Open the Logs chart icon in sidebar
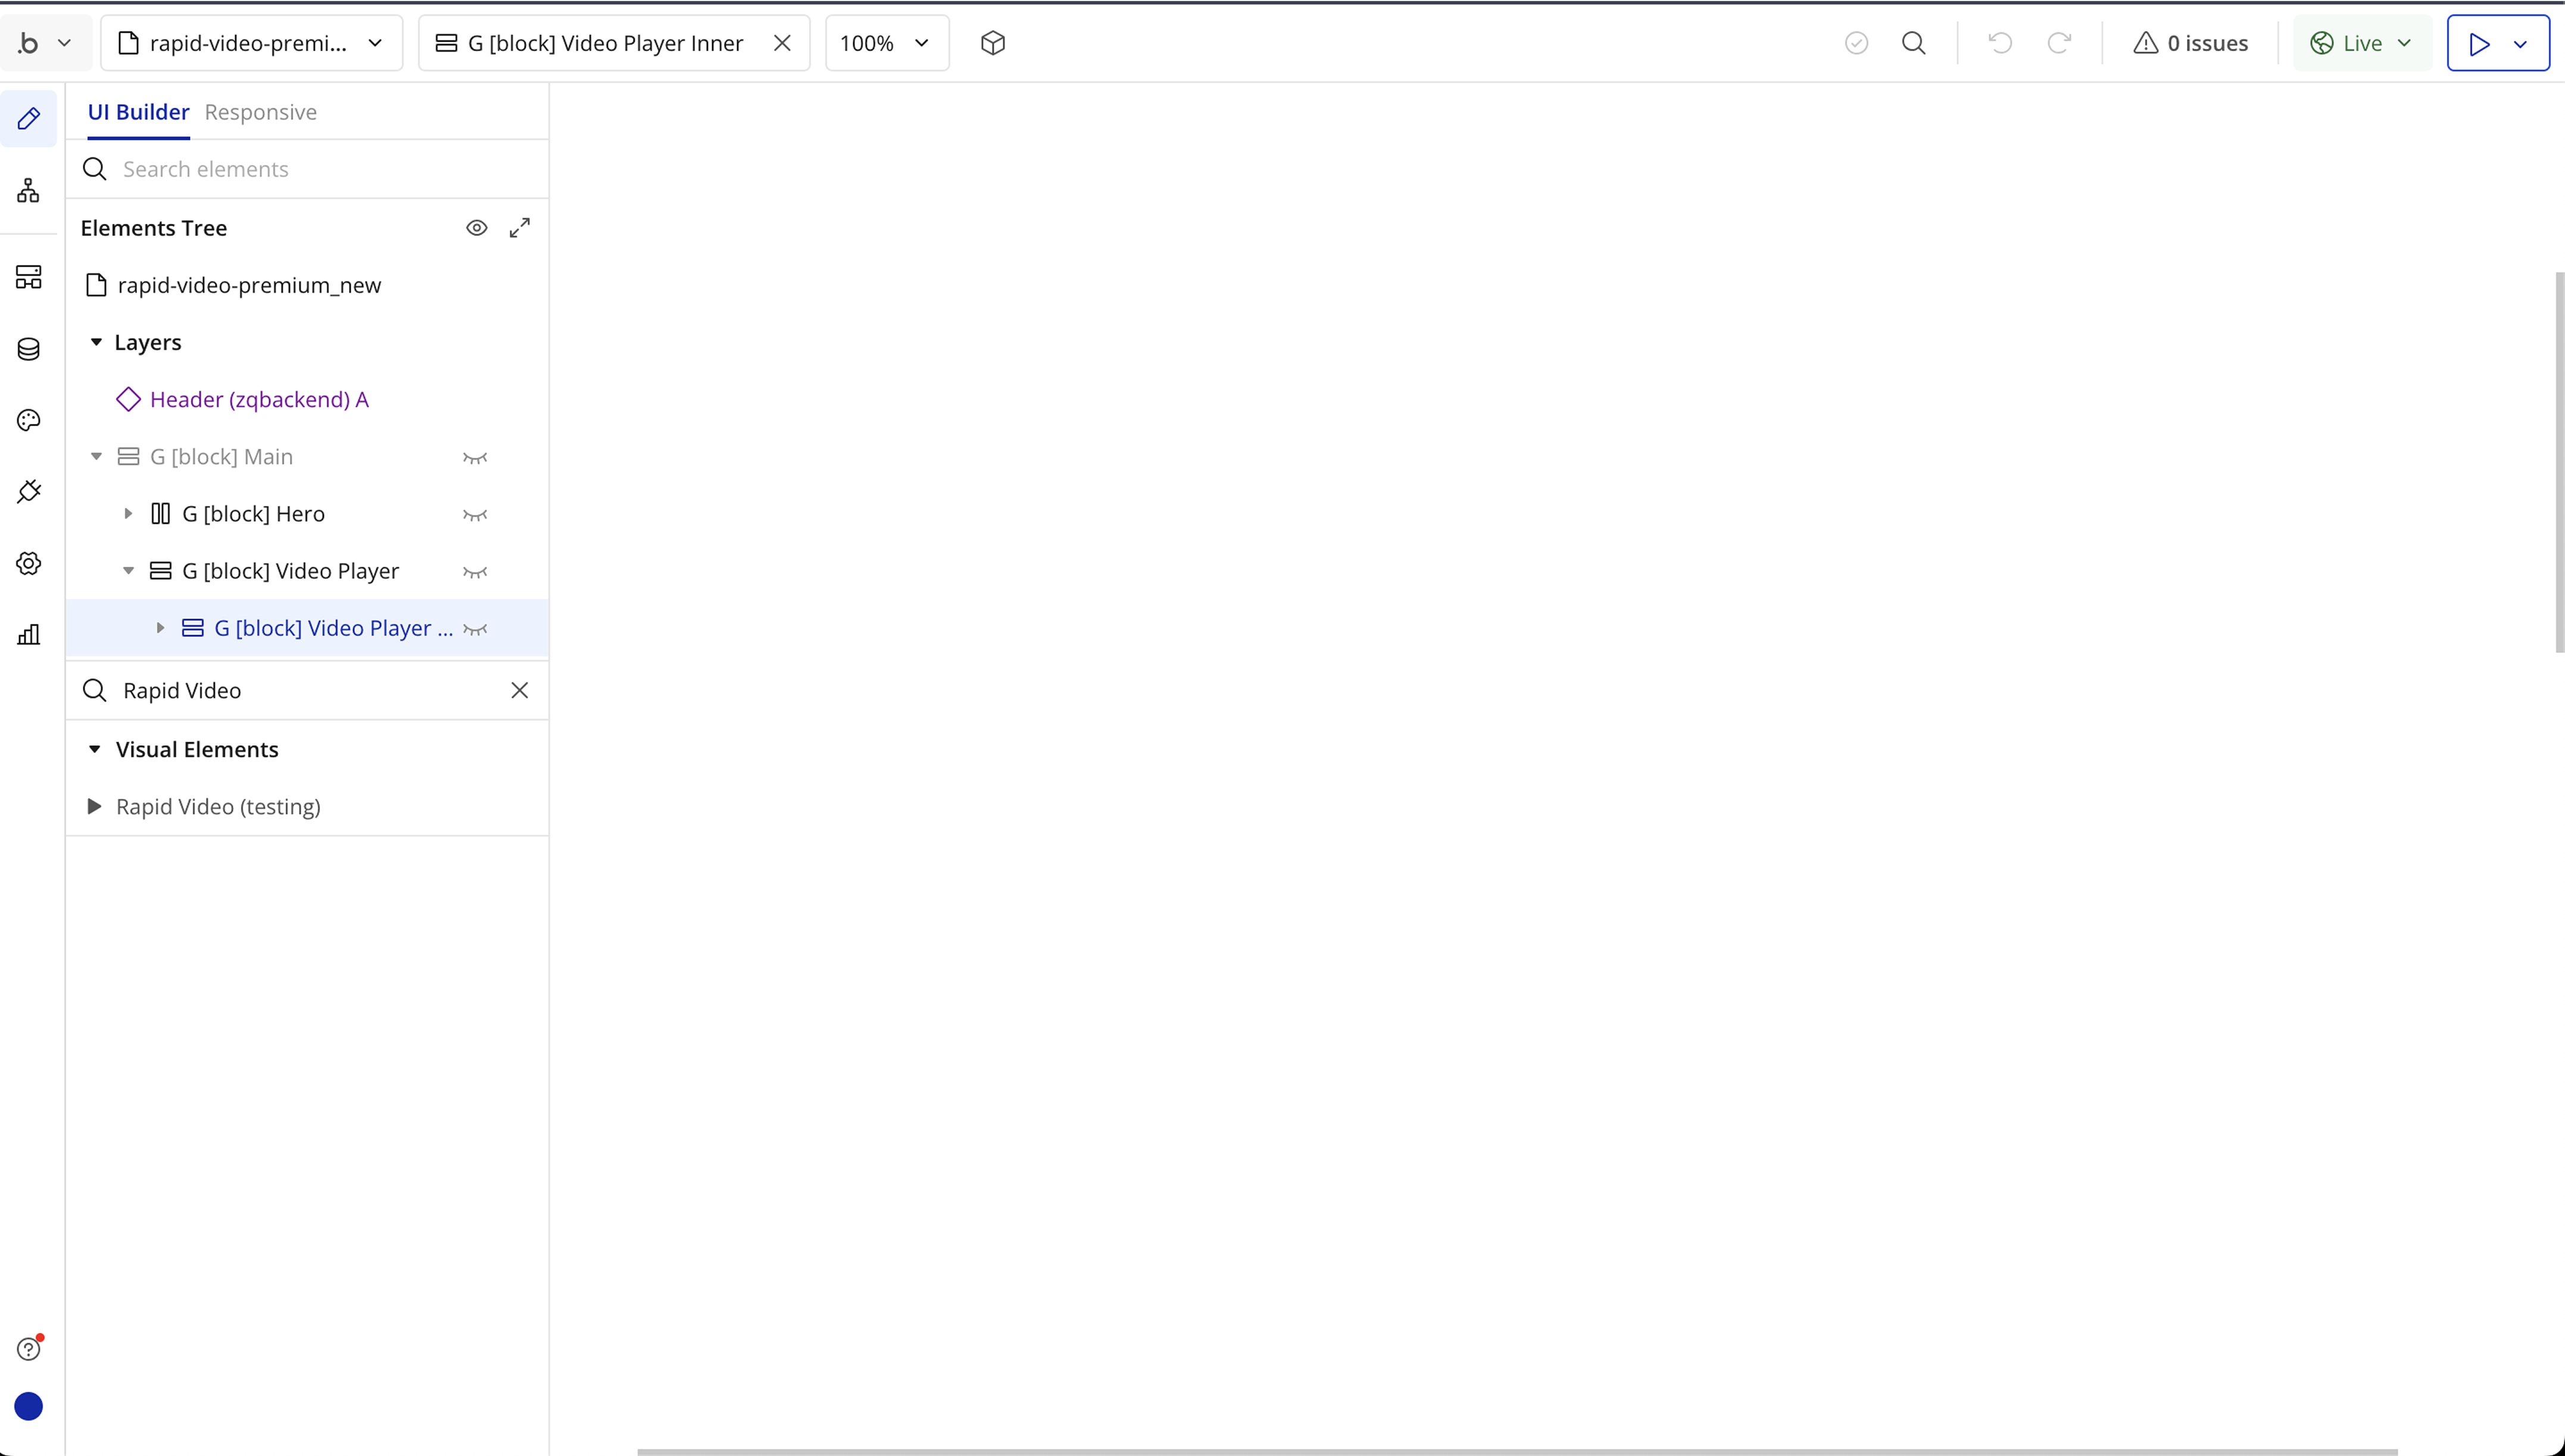Viewport: 2565px width, 1456px height. coord(28,634)
